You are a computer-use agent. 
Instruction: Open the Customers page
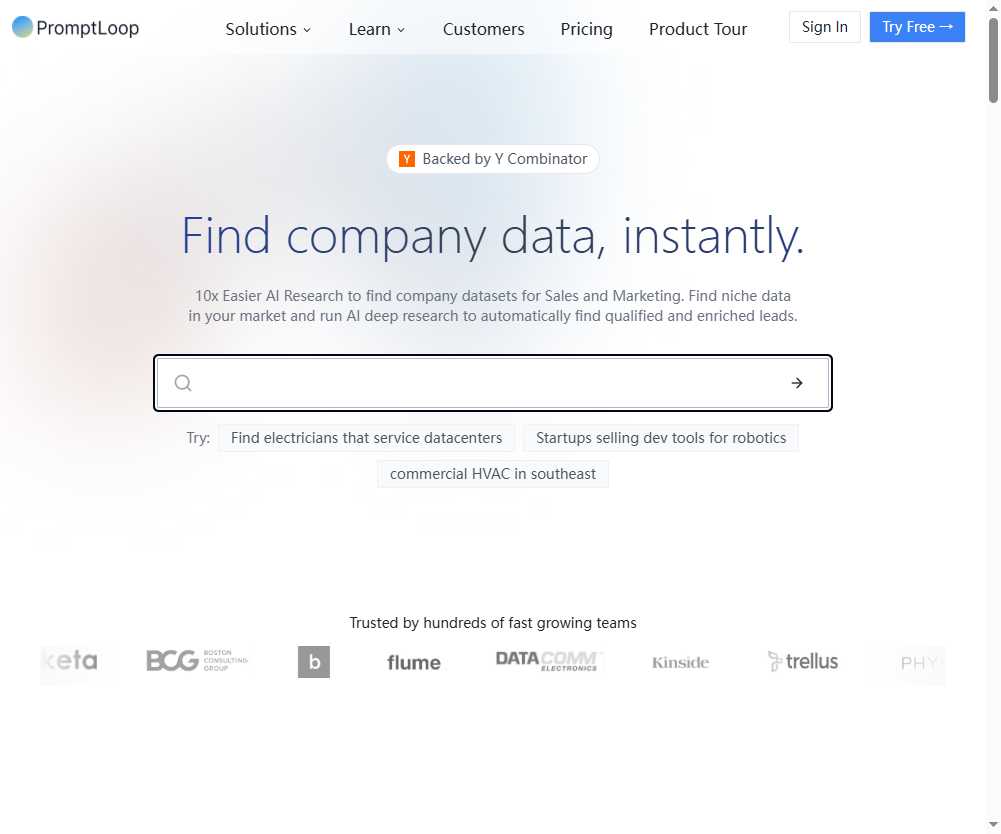click(x=483, y=29)
